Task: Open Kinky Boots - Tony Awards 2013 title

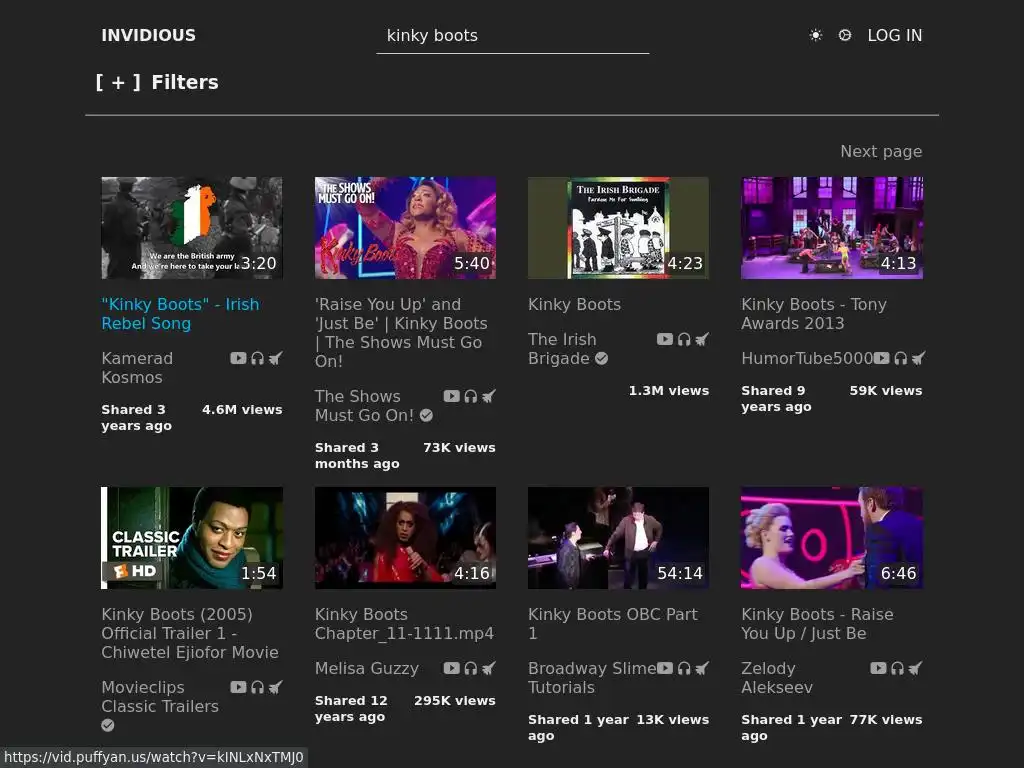Action: click(x=814, y=314)
